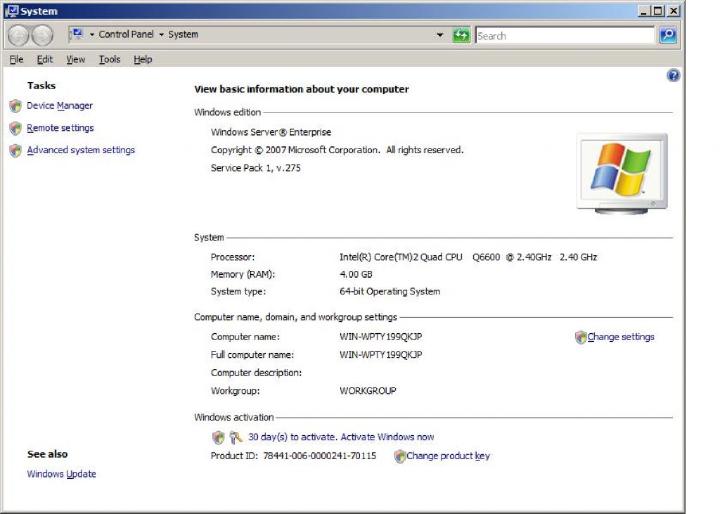Click Activate Windows now link
The height and width of the screenshot is (514, 720).
click(387, 437)
